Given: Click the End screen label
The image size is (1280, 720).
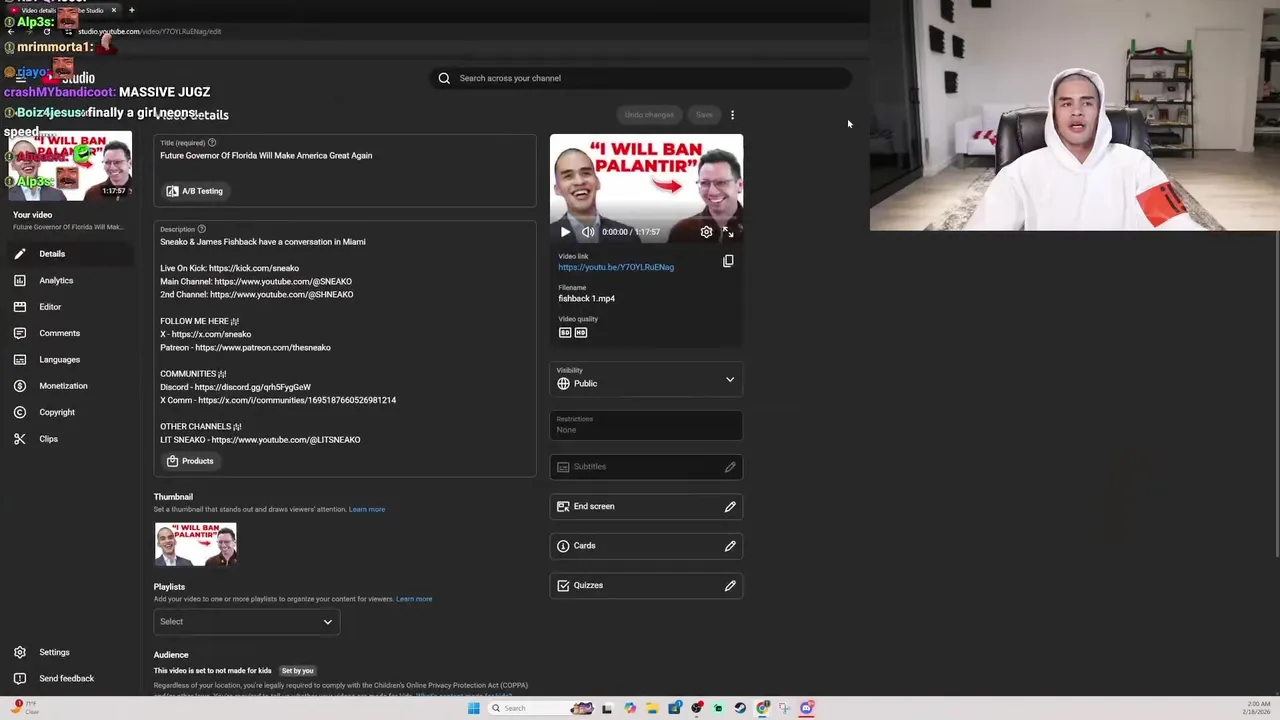Looking at the screenshot, I should (x=594, y=507).
